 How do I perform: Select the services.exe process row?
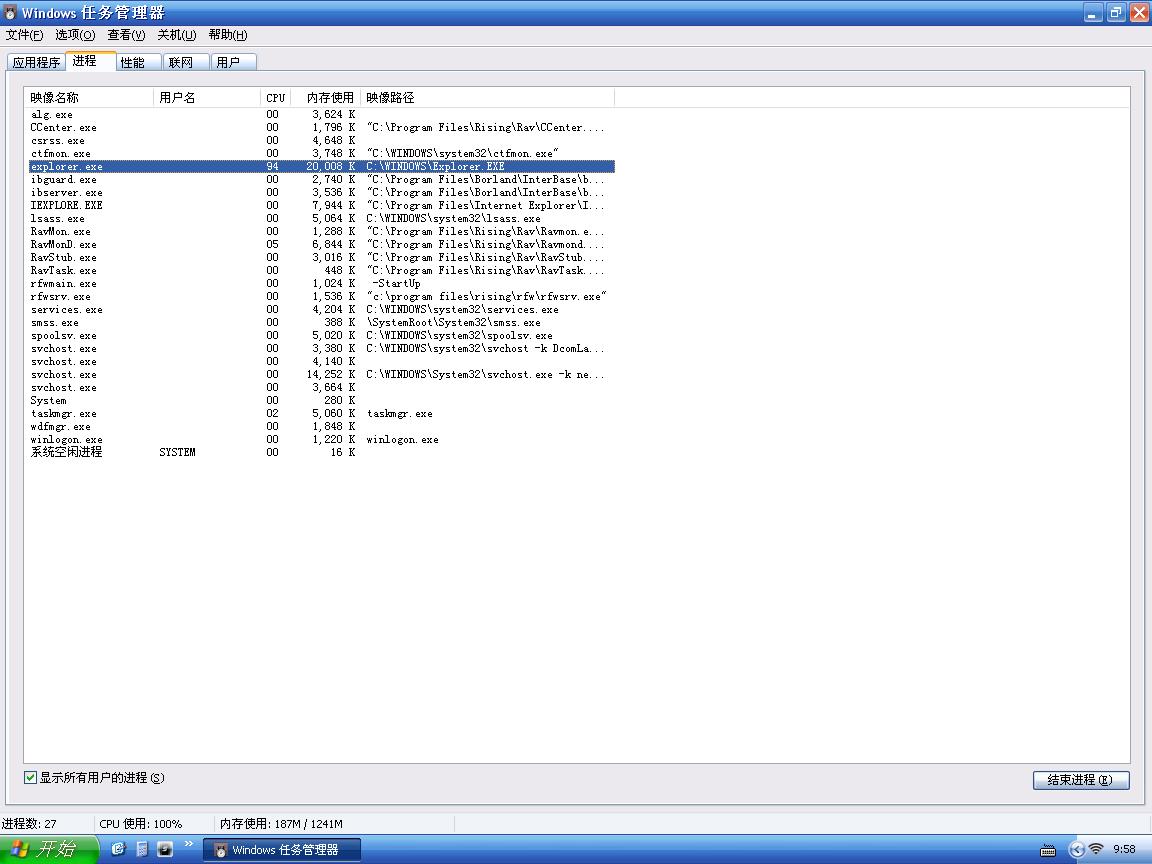pos(322,309)
